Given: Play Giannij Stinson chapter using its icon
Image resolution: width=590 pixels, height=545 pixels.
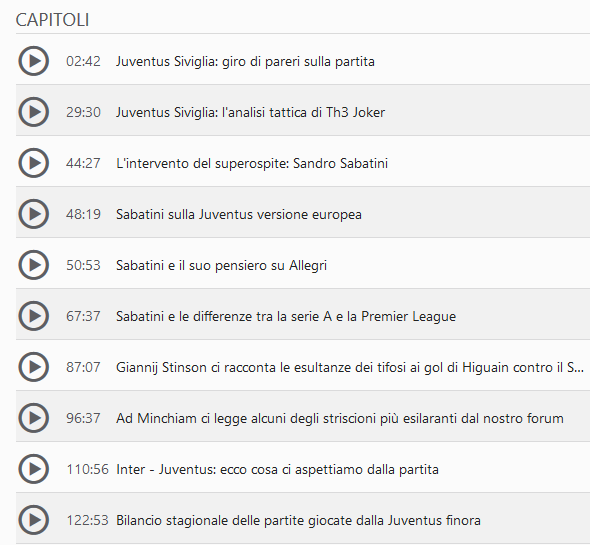Looking at the screenshot, I should 33,367.
